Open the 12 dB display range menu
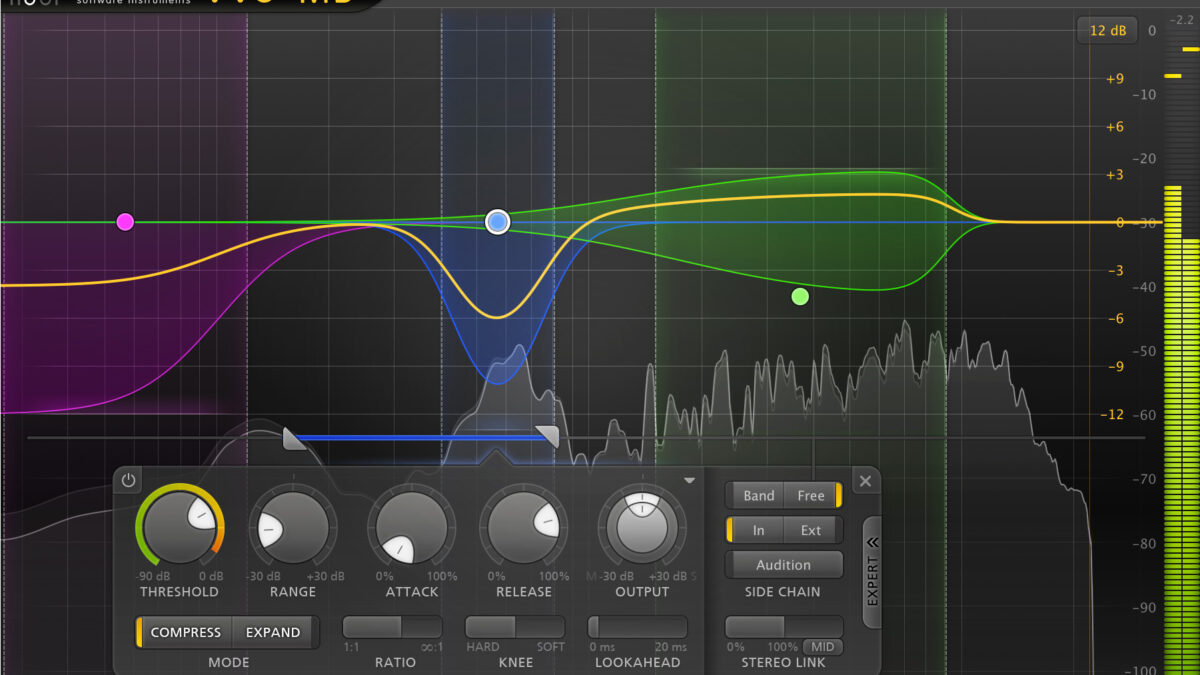 pos(1107,31)
